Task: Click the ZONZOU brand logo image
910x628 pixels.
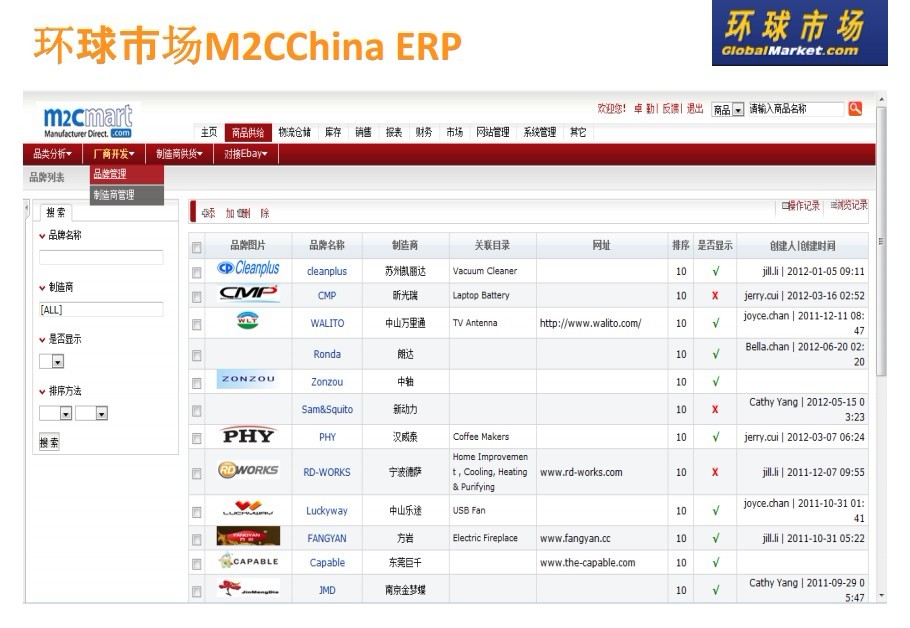Action: 248,379
